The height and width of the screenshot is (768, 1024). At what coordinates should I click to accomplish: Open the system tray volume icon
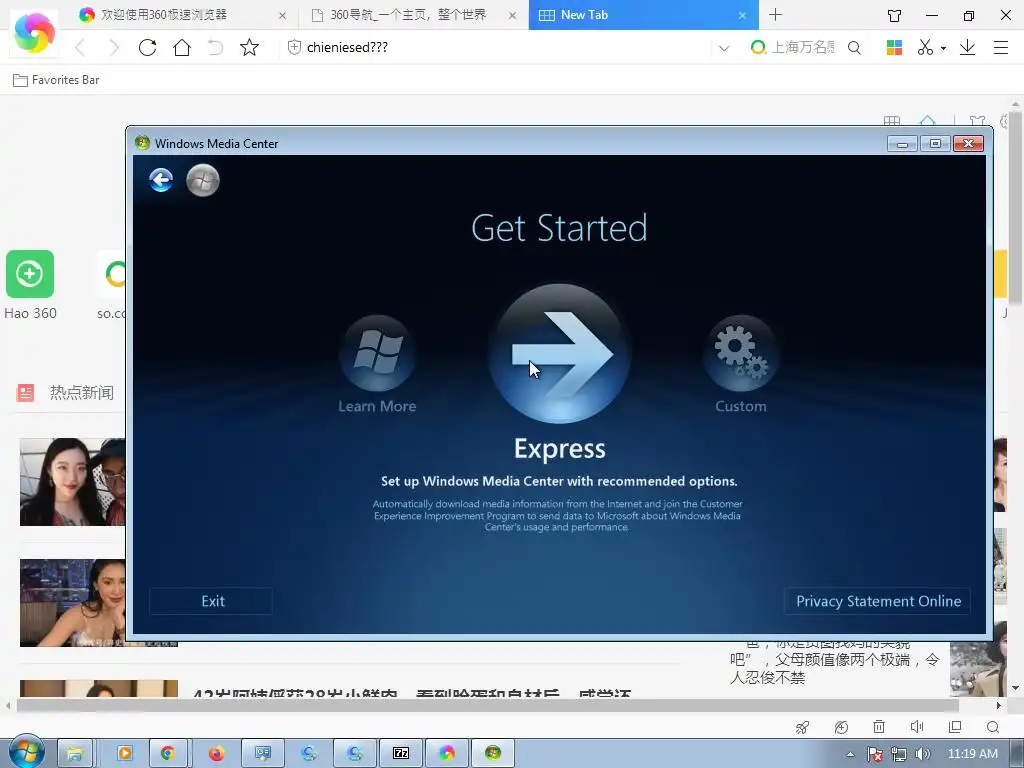(922, 755)
